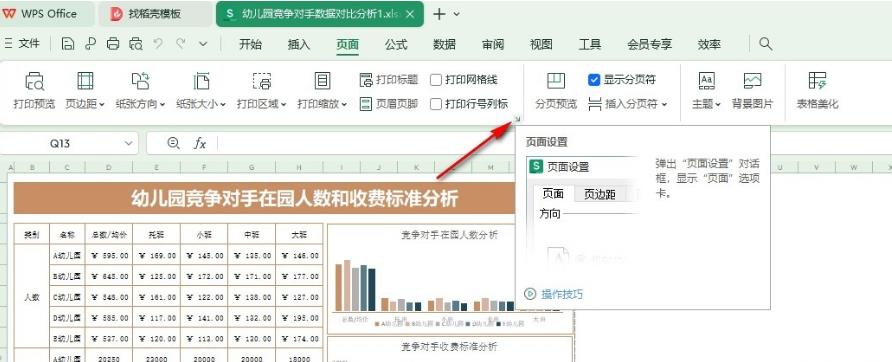The height and width of the screenshot is (362, 892).
Task: Click the 操作技巧 link in tooltip
Action: pyautogui.click(x=562, y=294)
